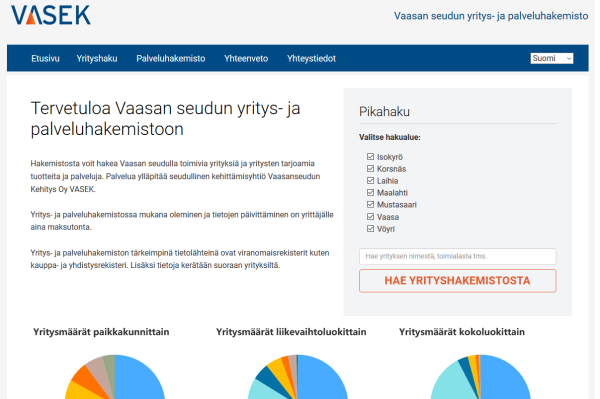Toggle the Korsnäs checkbox
Viewport: 600px width, 399px height.
click(x=370, y=169)
